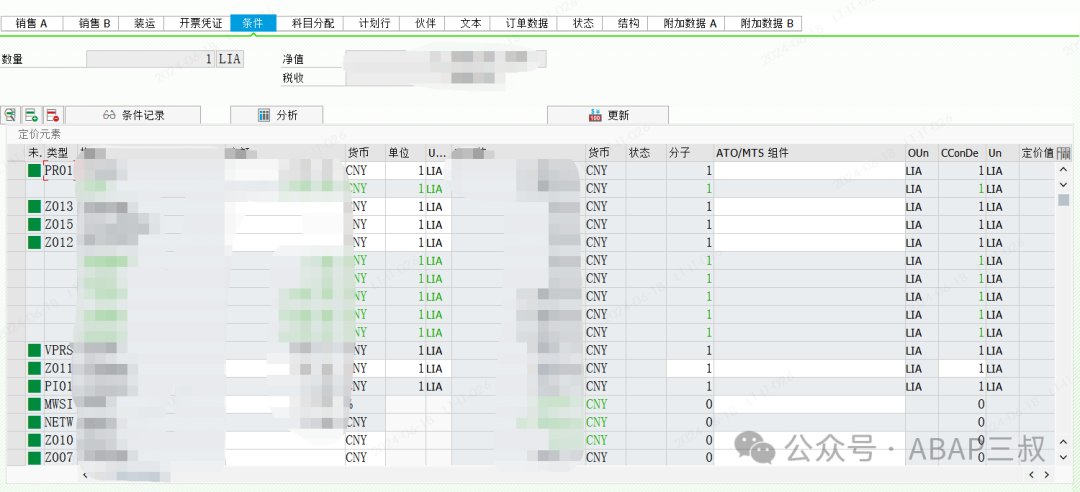This screenshot has width=1080, height=492.
Task: Click vertical scrollbar thumb of pricing table
Action: 1063,200
